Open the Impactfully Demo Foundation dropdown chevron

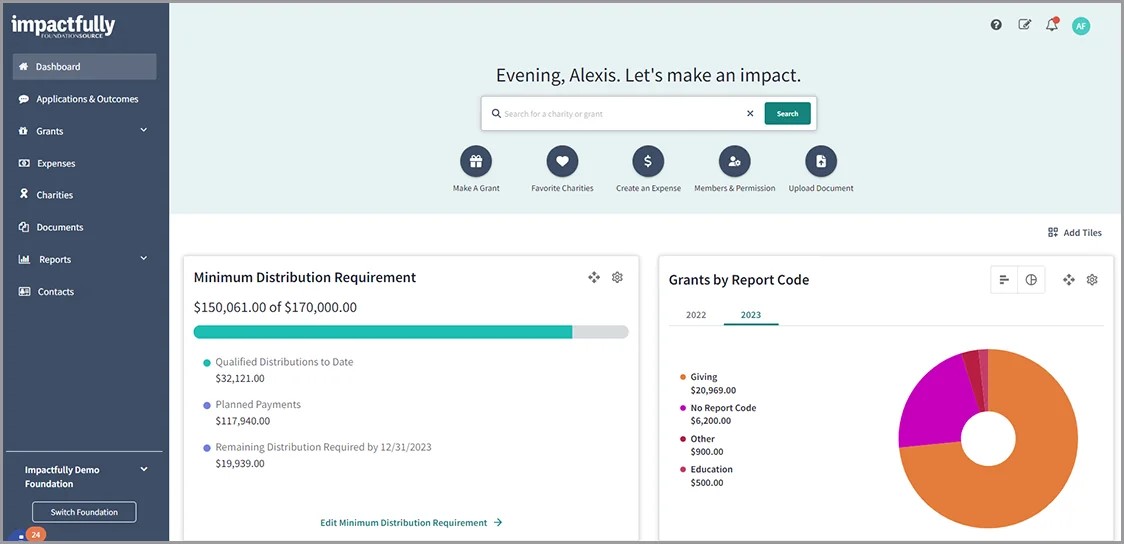[143, 469]
